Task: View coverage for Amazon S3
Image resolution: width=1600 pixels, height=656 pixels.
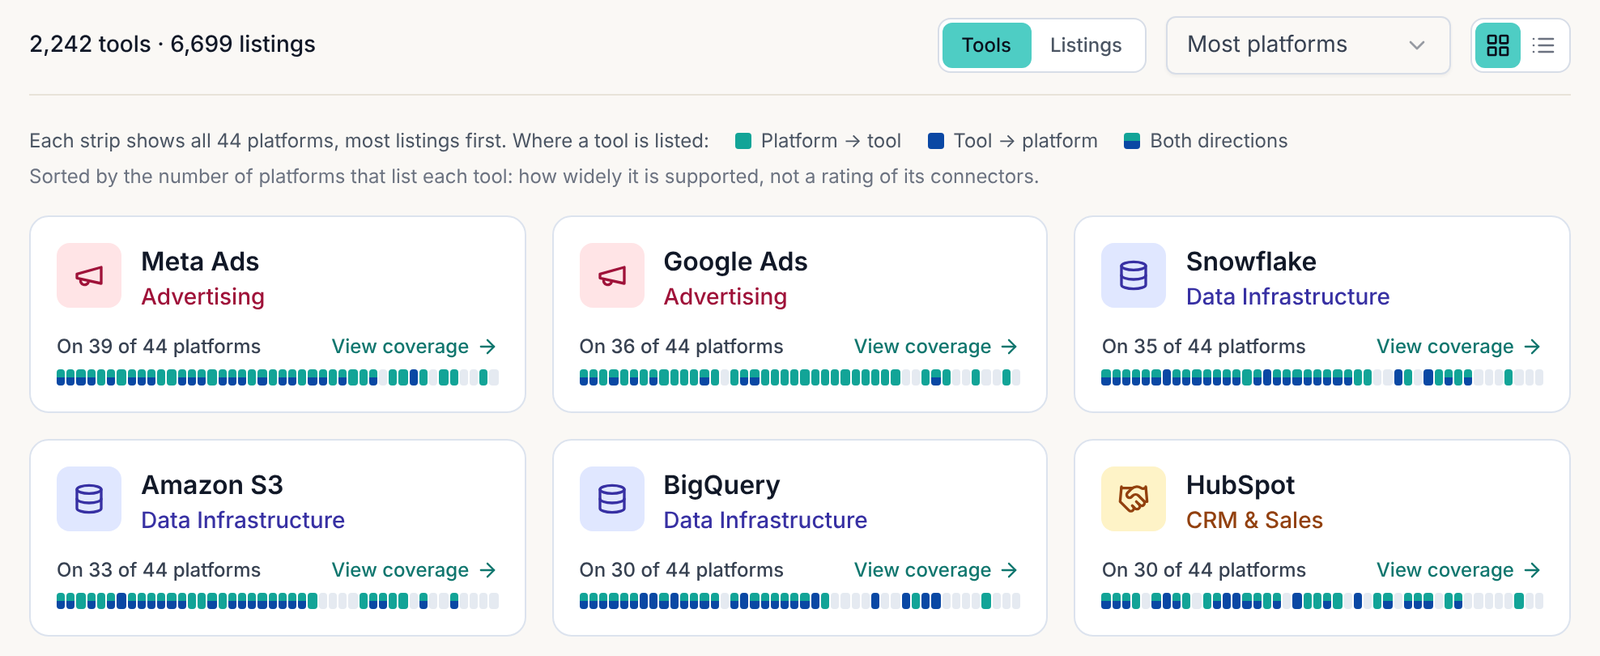Action: tap(414, 570)
